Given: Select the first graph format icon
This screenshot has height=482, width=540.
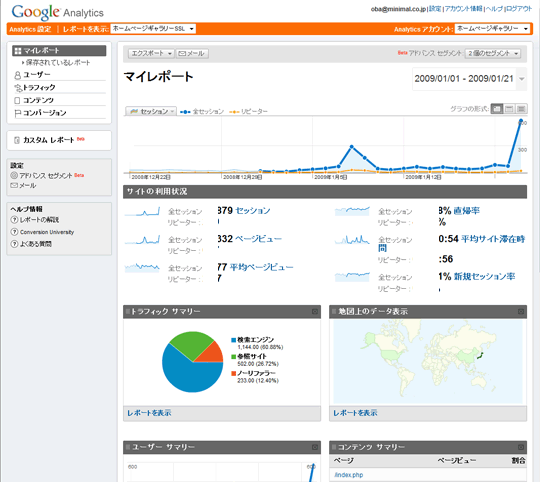Looking at the screenshot, I should click(x=497, y=109).
